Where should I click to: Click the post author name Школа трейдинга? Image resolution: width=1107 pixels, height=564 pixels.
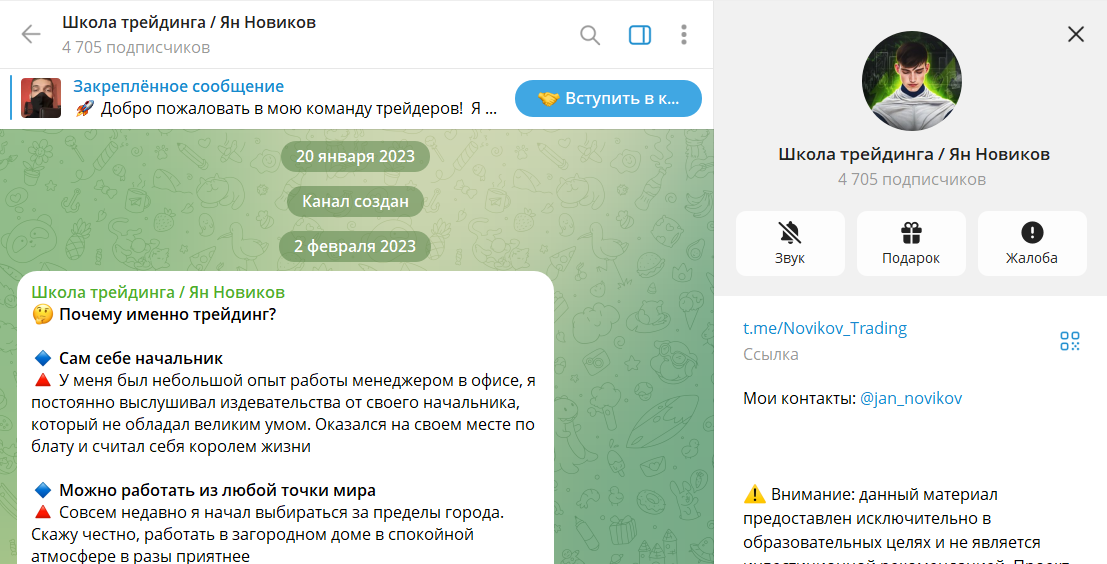tap(158, 292)
